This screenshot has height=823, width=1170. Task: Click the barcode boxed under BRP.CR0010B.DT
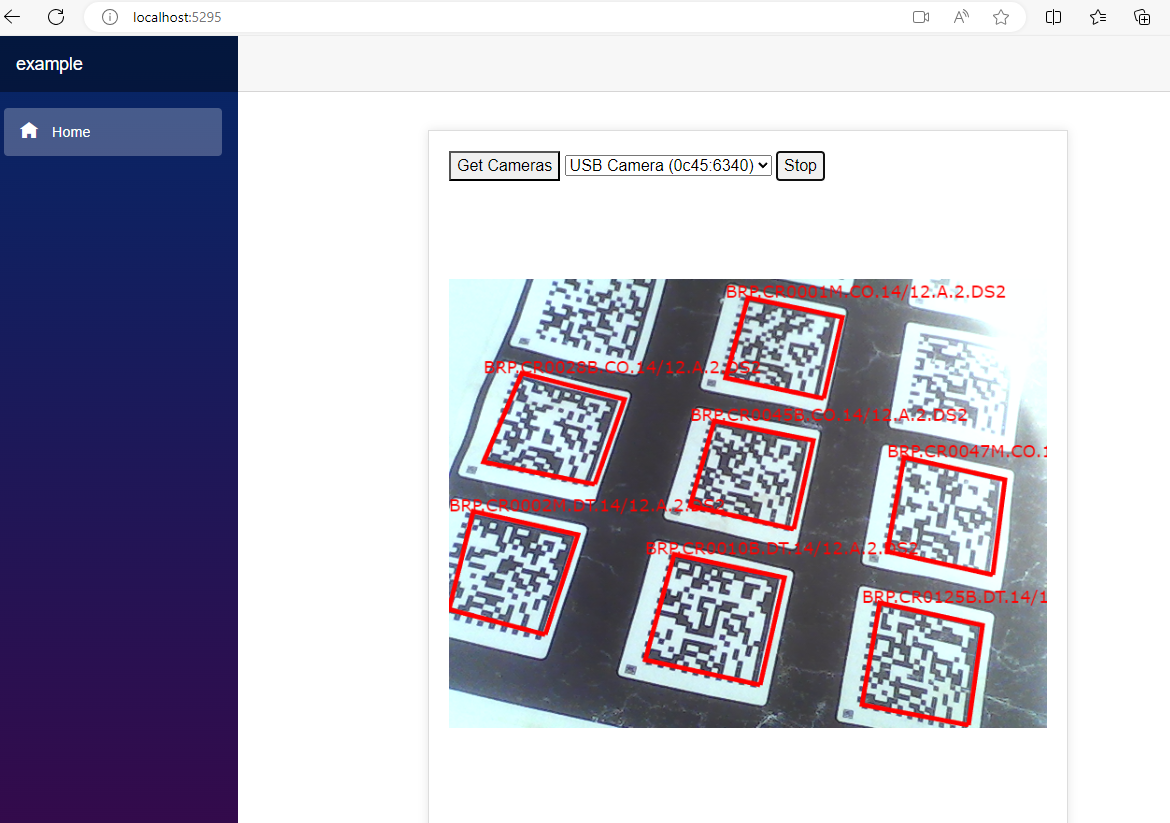[x=712, y=620]
